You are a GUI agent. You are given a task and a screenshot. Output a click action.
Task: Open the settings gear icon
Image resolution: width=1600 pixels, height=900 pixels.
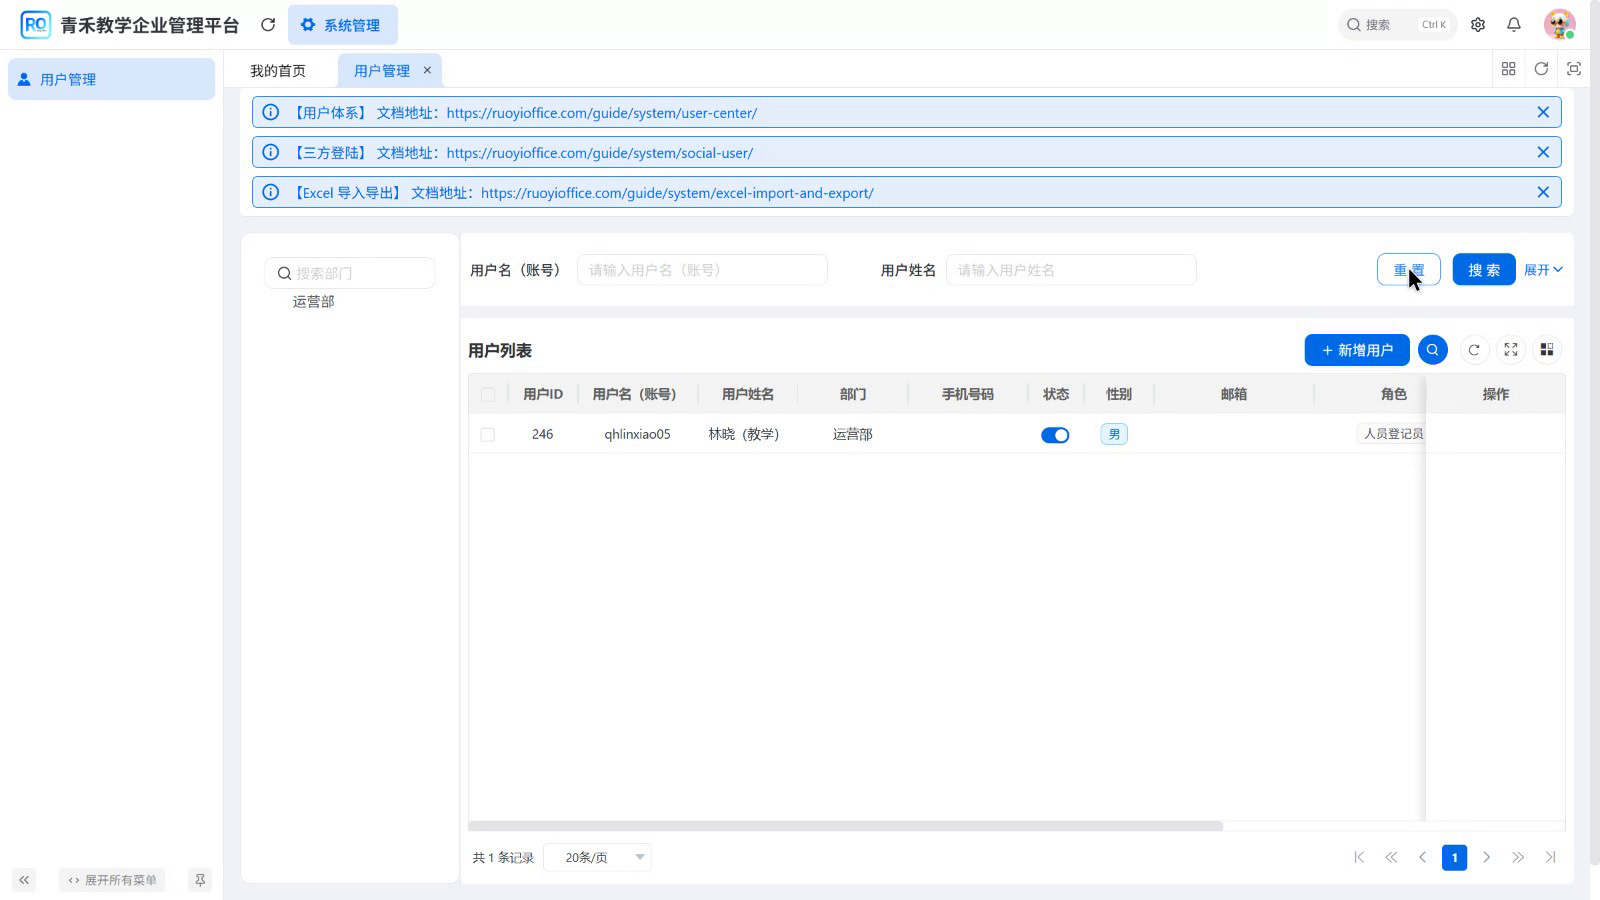[1478, 25]
